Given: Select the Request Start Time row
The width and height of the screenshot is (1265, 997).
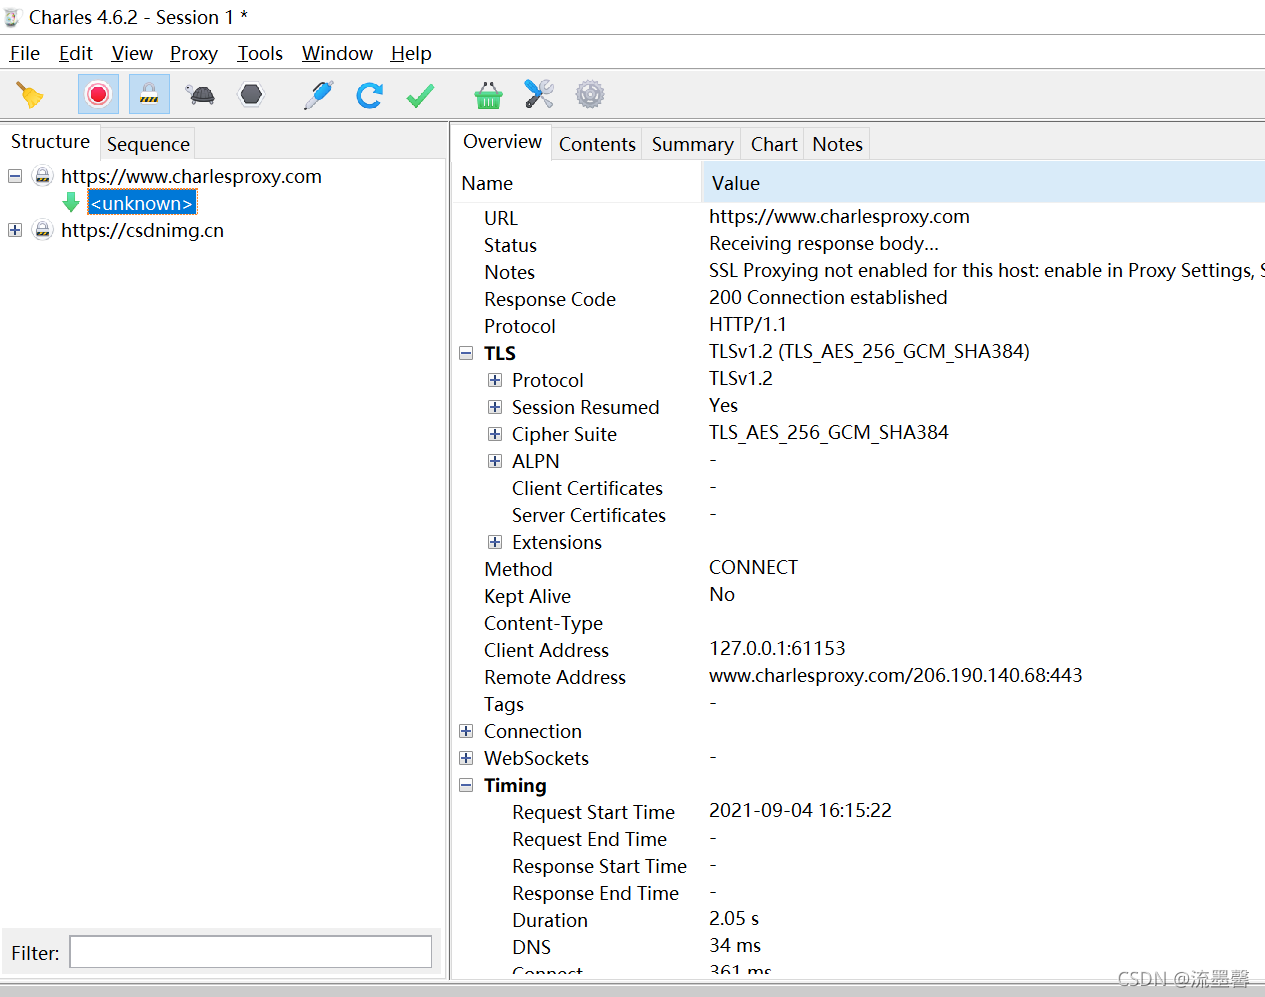Looking at the screenshot, I should pyautogui.click(x=859, y=812).
